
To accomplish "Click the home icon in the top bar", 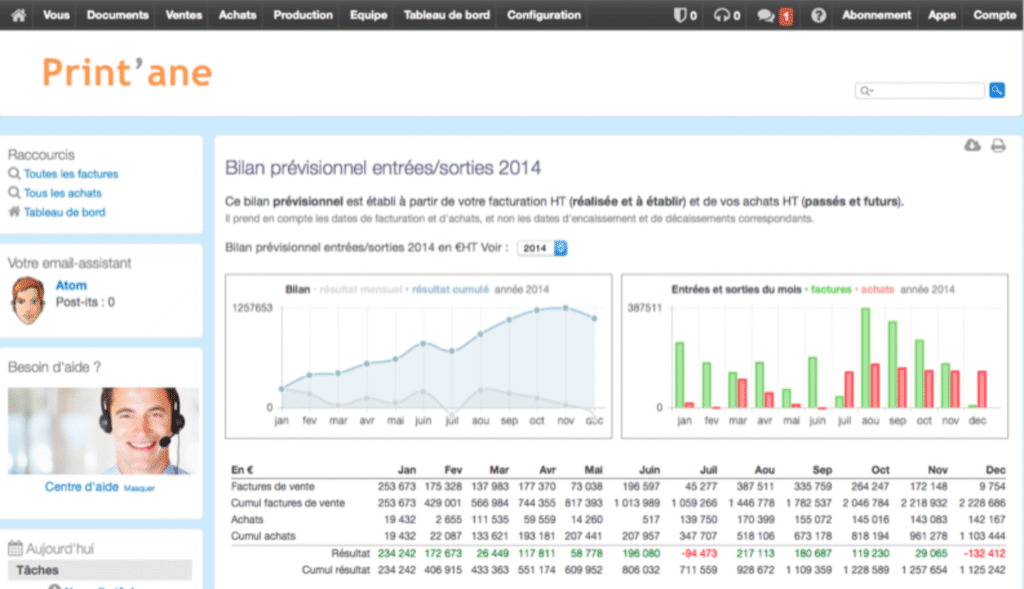I will (x=19, y=15).
